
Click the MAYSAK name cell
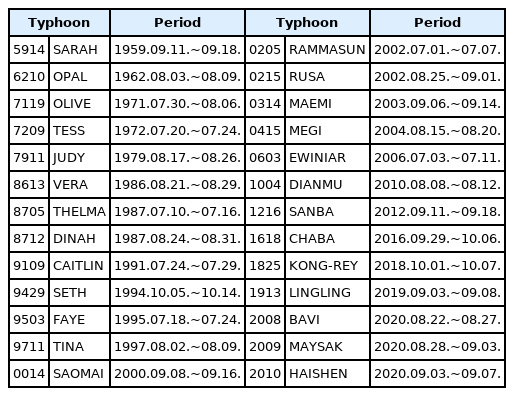click(x=327, y=347)
